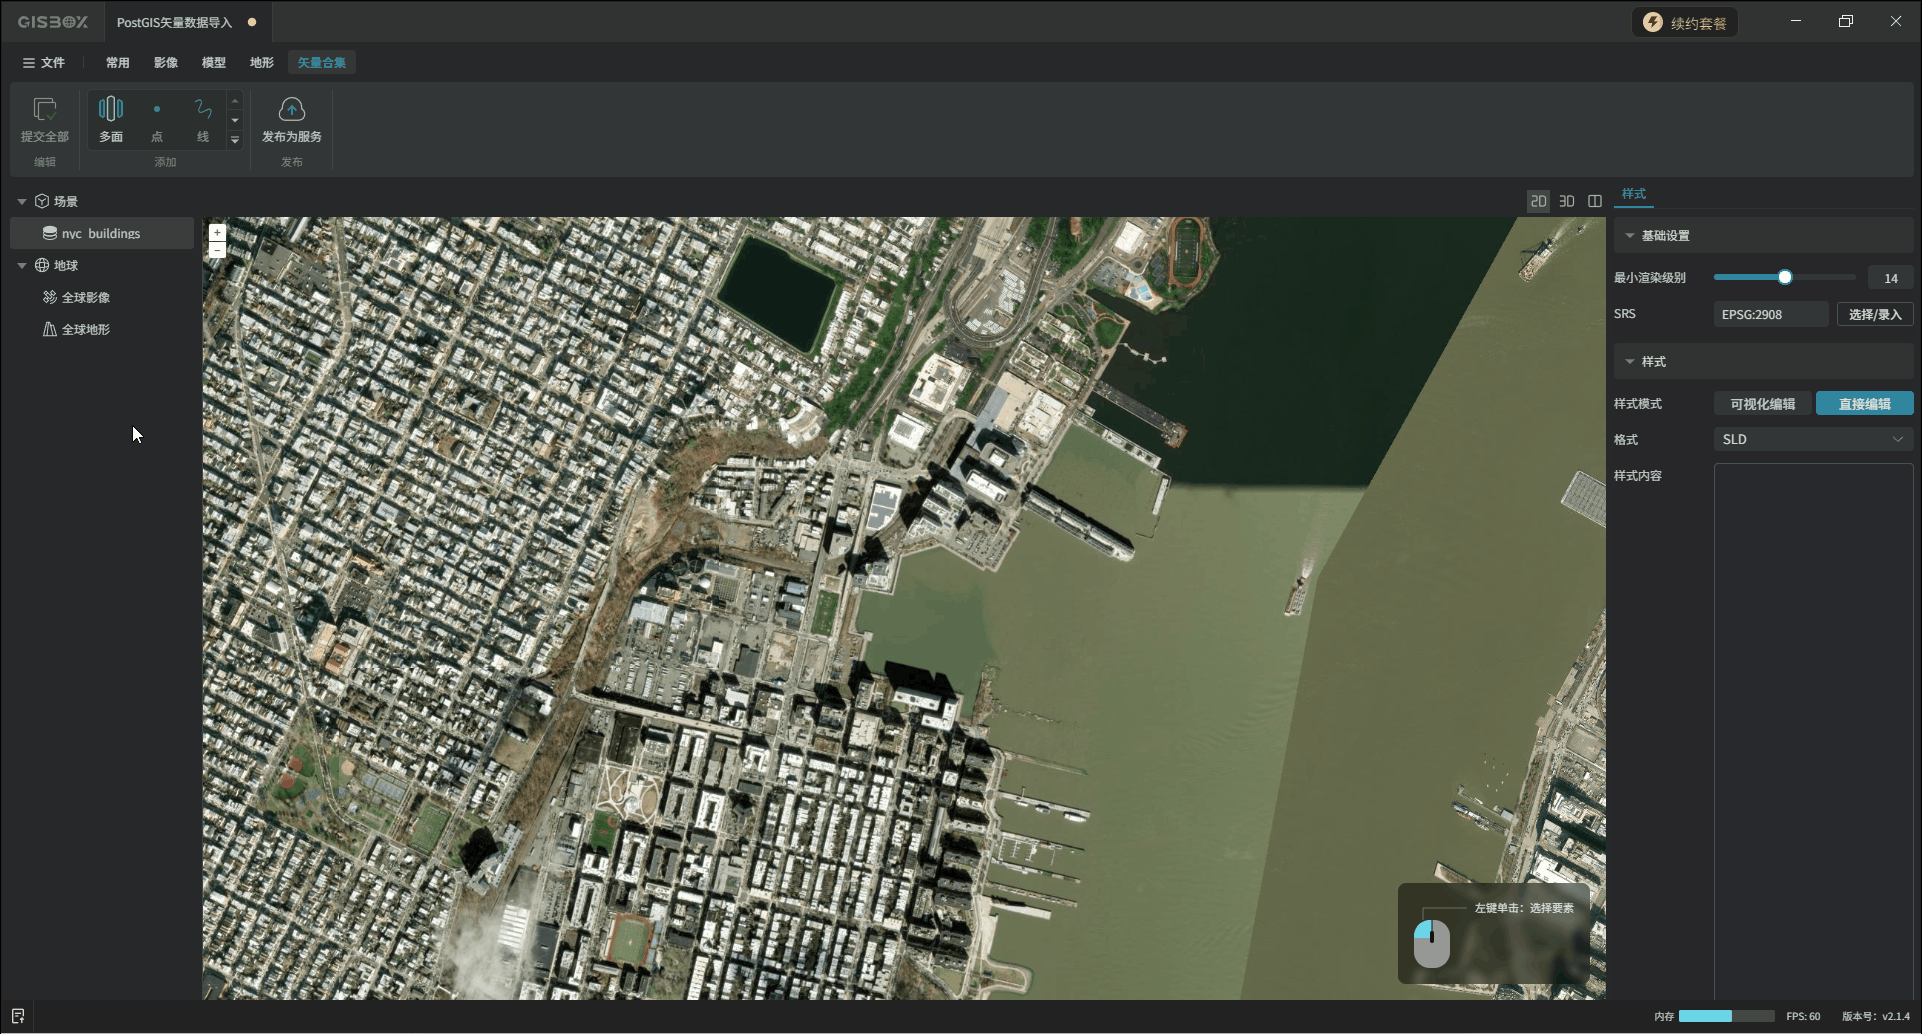
Task: Click the map zoom-in plus button
Action: pyautogui.click(x=217, y=232)
